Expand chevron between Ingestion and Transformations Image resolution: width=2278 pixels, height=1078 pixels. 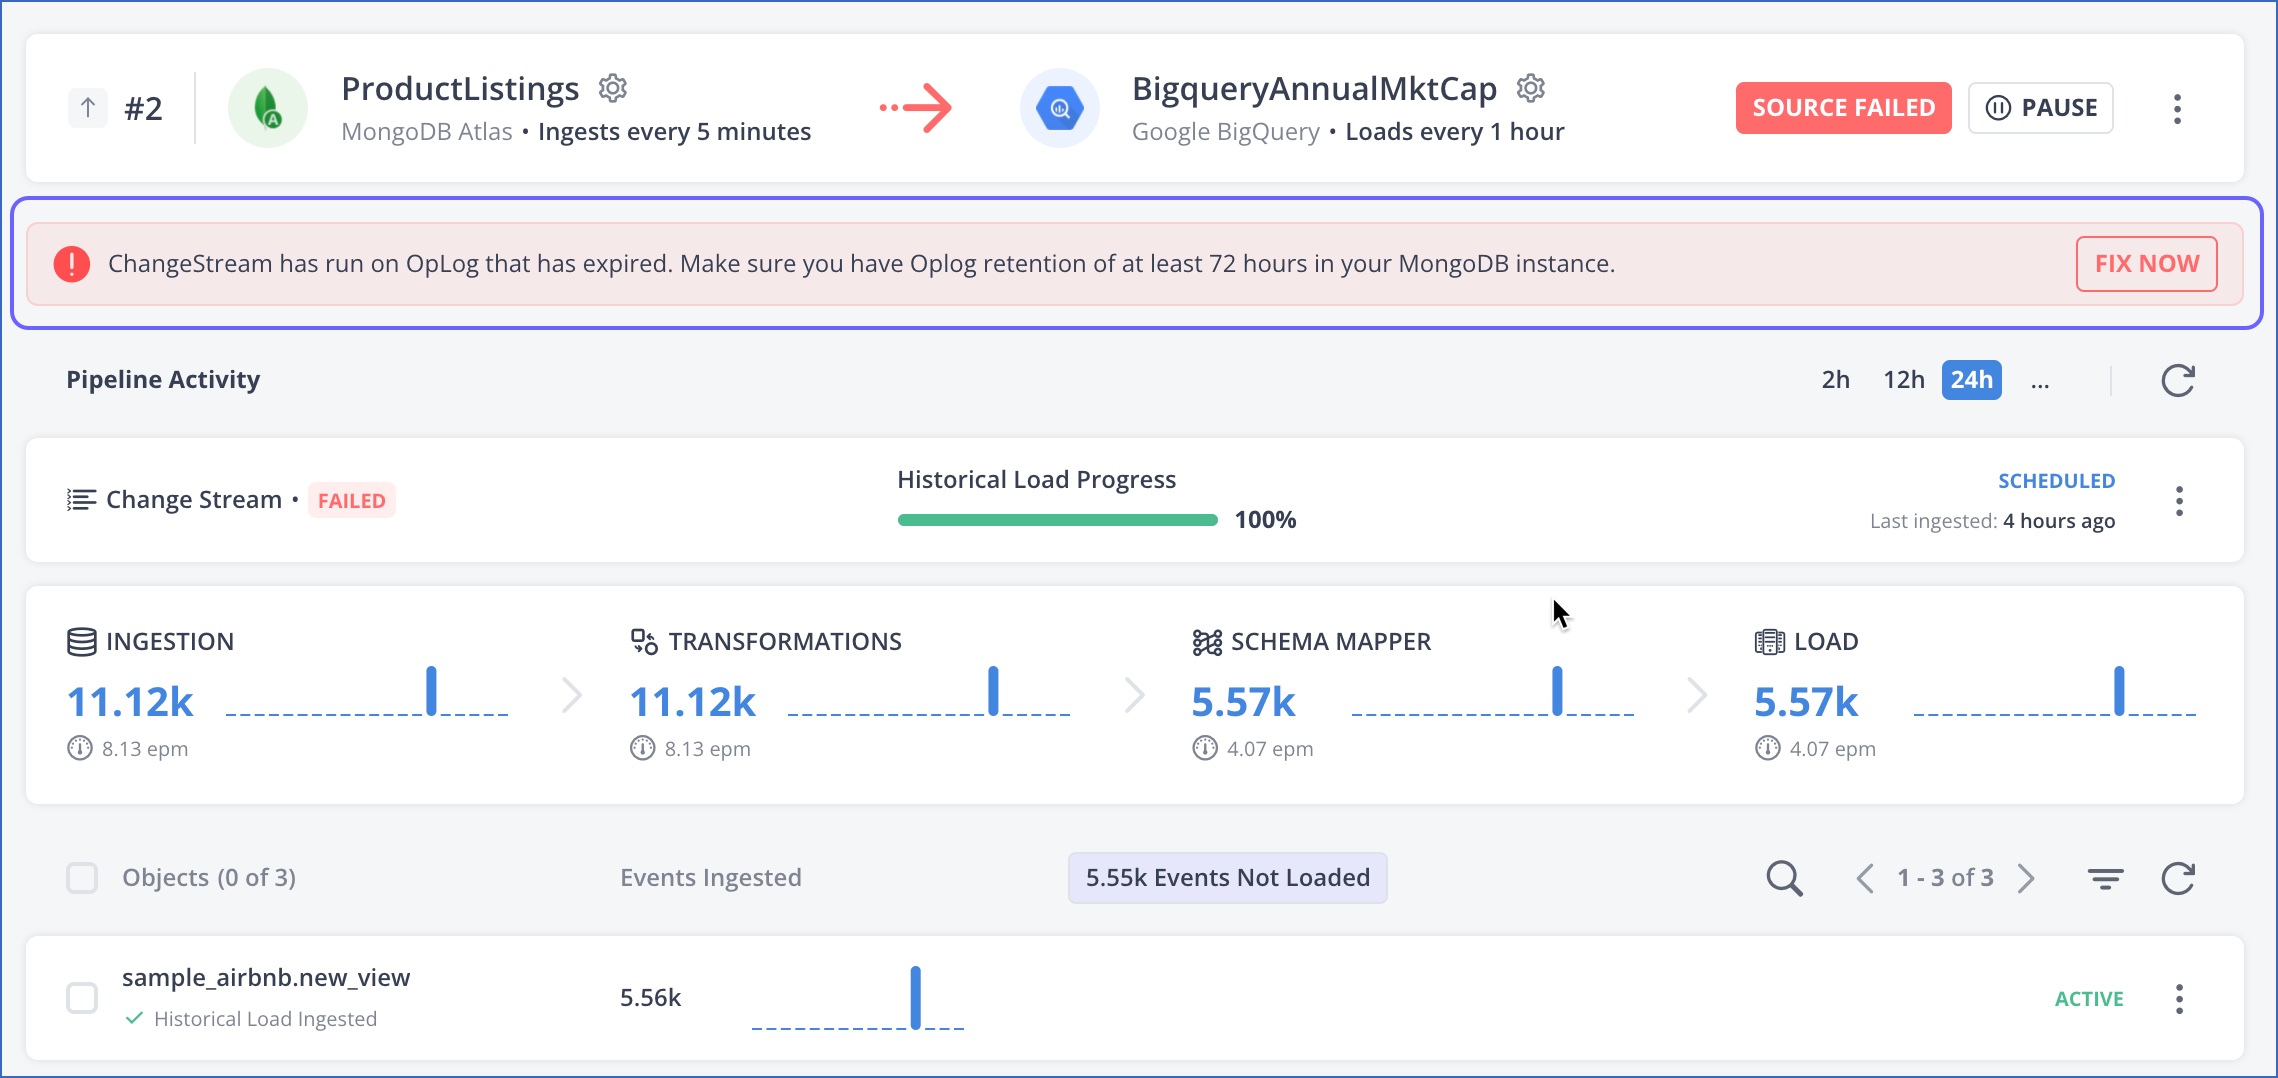(571, 695)
